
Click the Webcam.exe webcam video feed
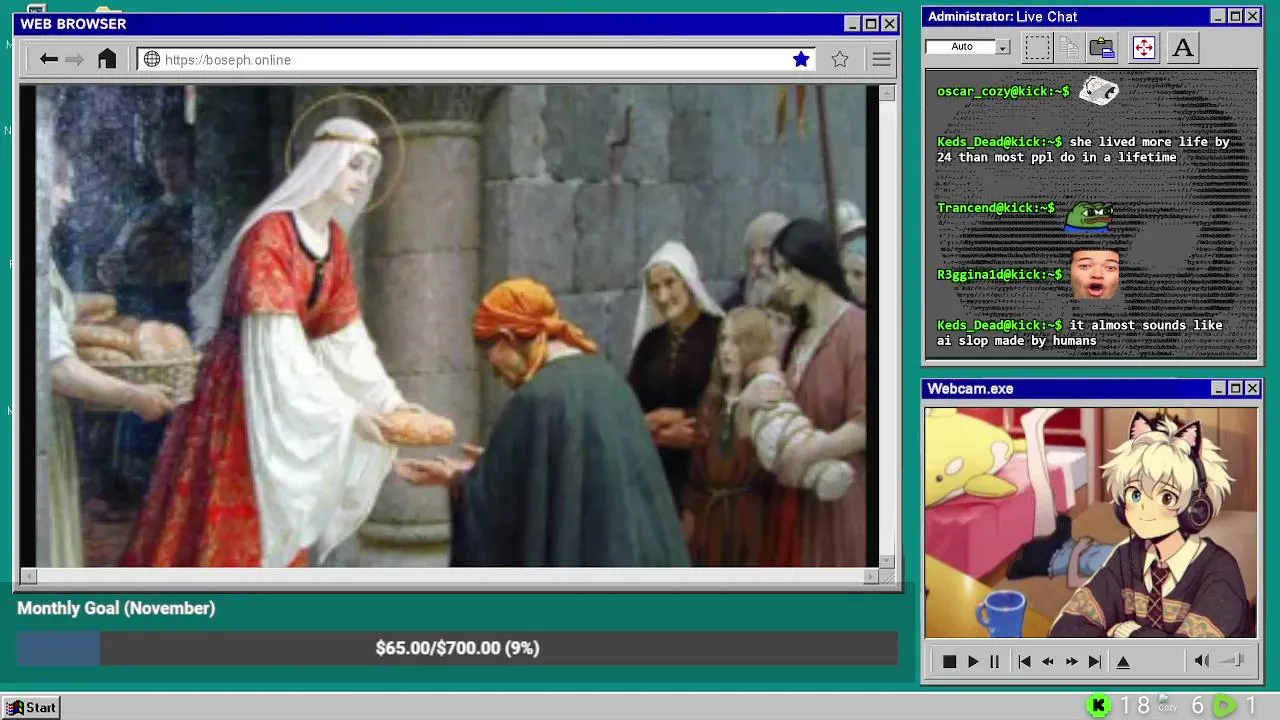(x=1090, y=522)
